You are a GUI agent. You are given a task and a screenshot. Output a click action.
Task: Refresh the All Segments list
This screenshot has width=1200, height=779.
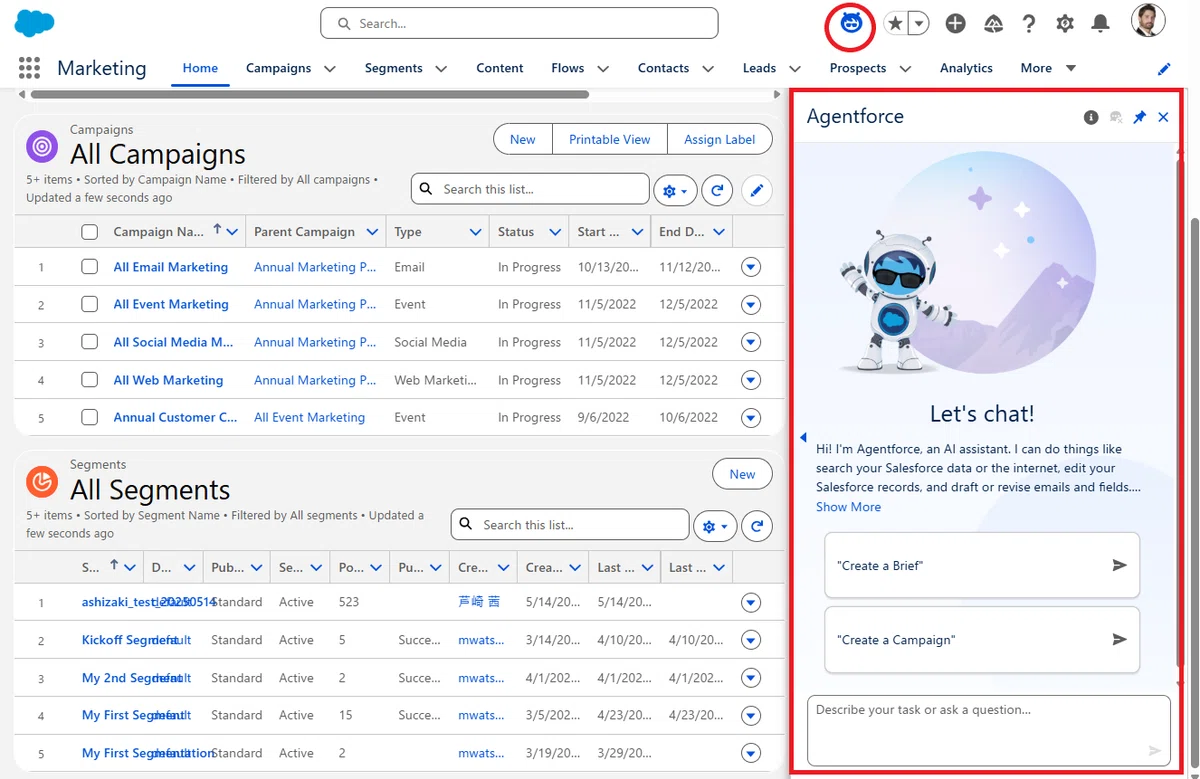(x=757, y=525)
